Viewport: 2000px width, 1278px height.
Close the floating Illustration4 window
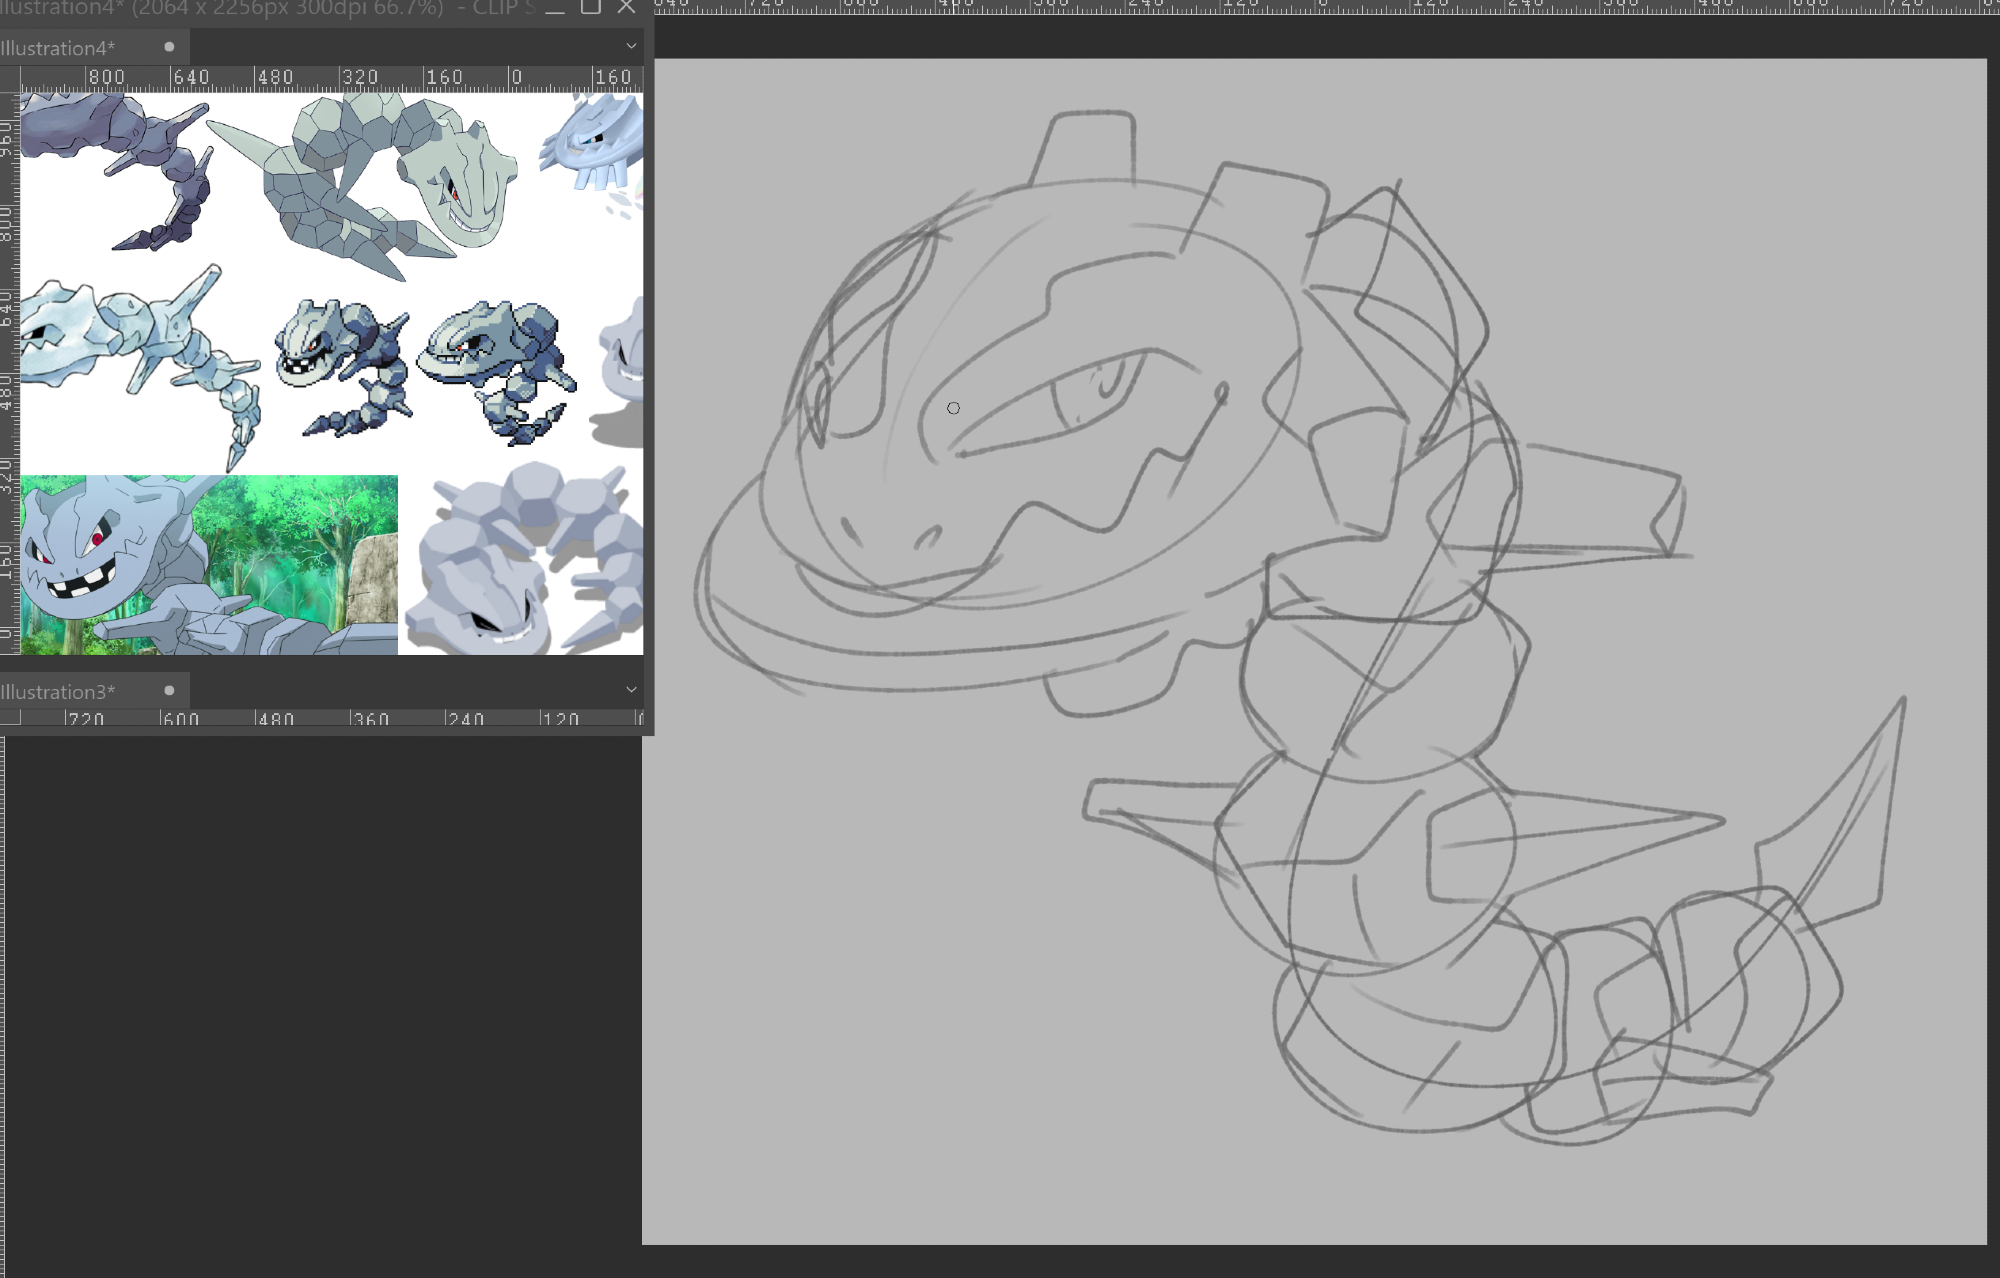tap(627, 8)
